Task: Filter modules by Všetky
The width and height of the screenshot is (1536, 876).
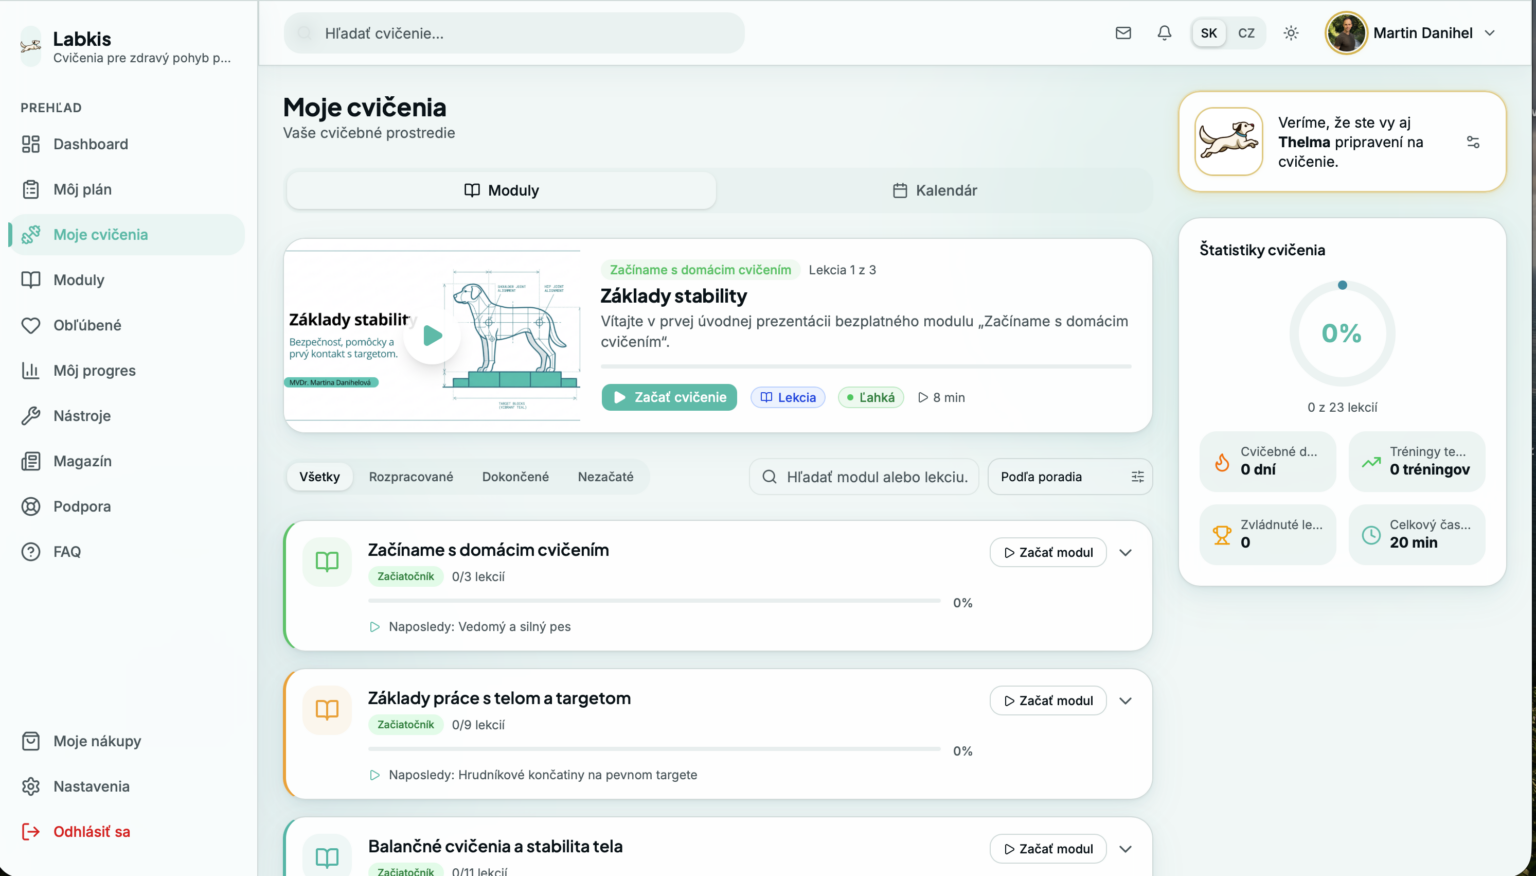Action: click(320, 477)
